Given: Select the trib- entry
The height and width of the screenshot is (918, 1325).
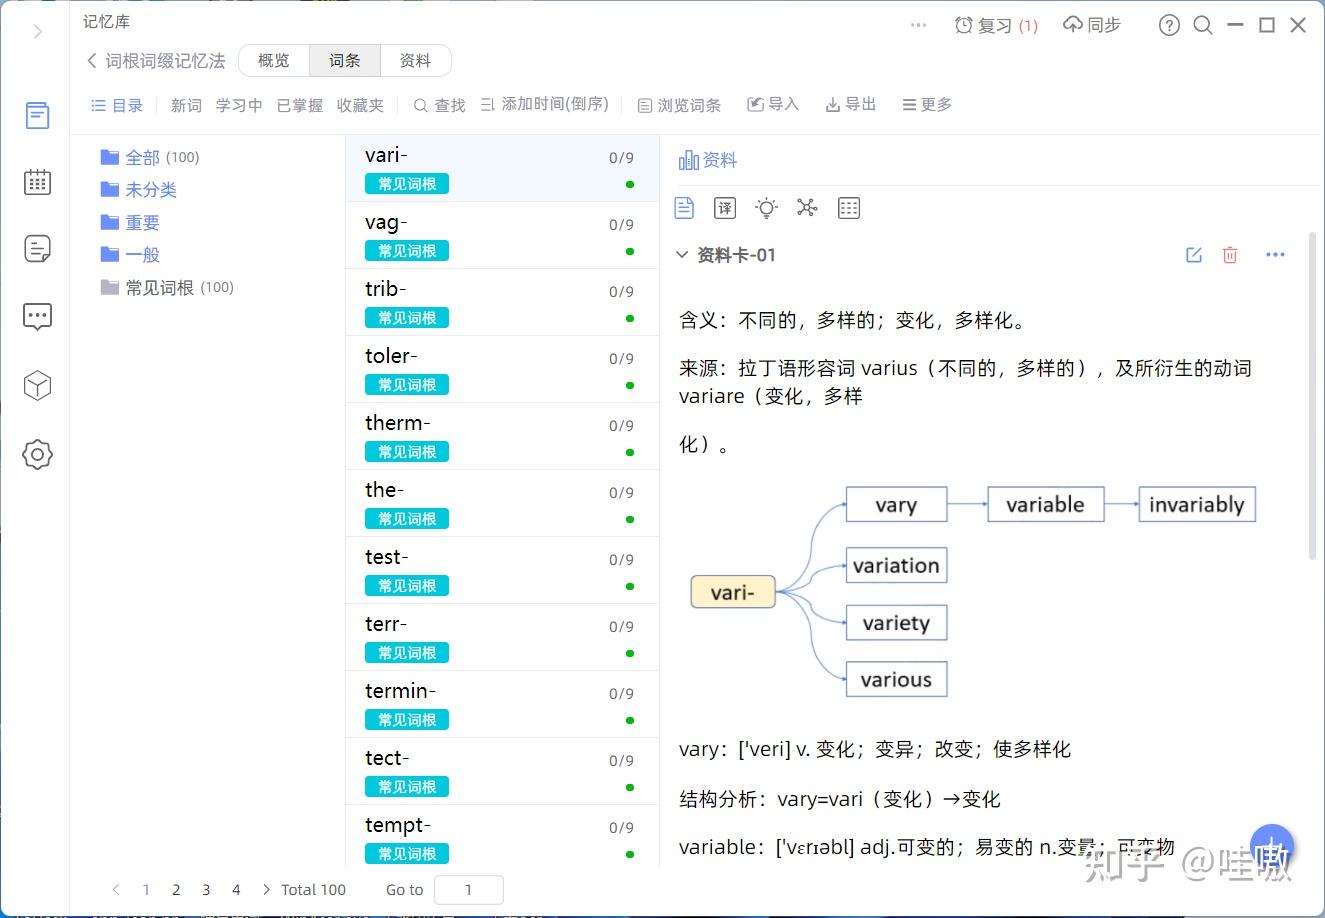Looking at the screenshot, I should (502, 302).
